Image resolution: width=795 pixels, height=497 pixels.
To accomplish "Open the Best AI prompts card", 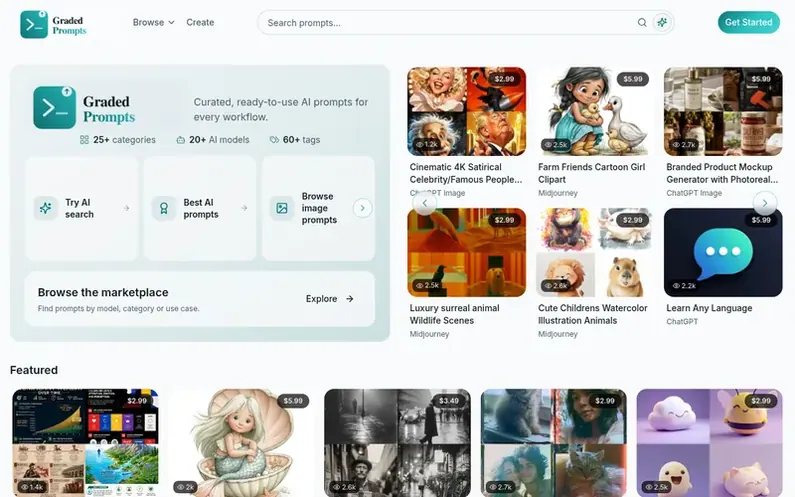I will click(x=200, y=208).
